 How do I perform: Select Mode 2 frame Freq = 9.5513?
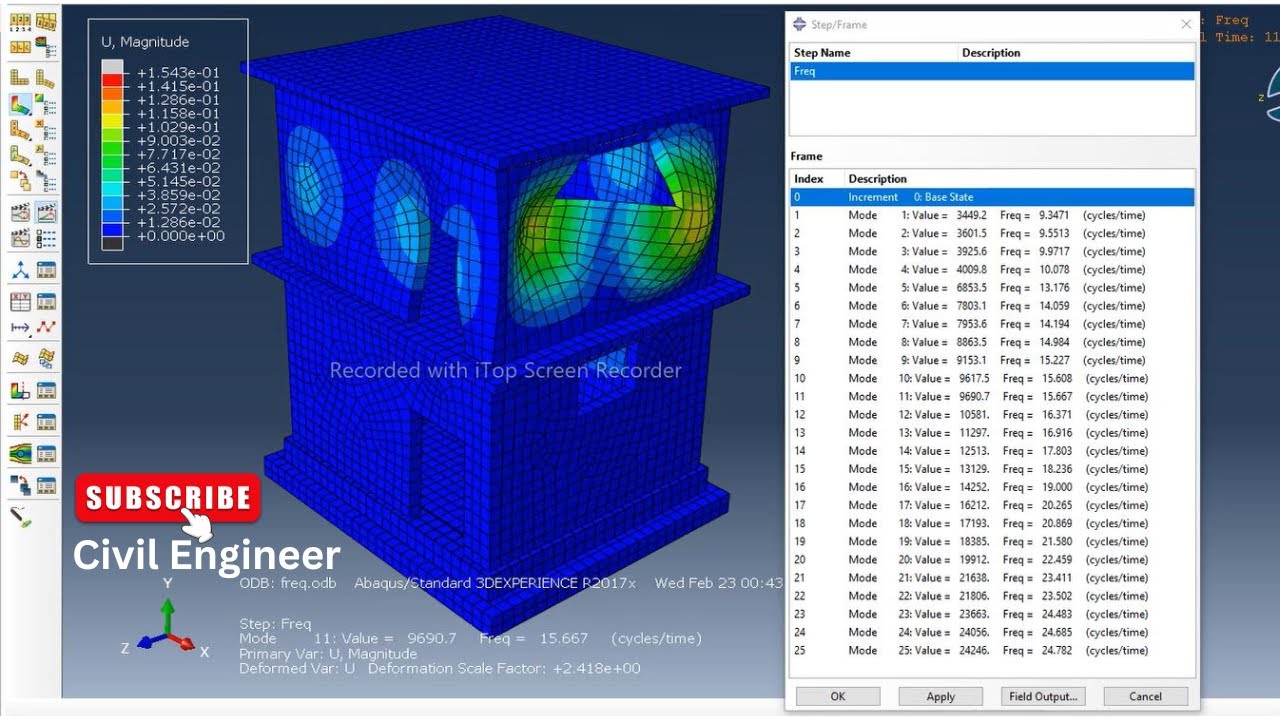pyautogui.click(x=992, y=233)
